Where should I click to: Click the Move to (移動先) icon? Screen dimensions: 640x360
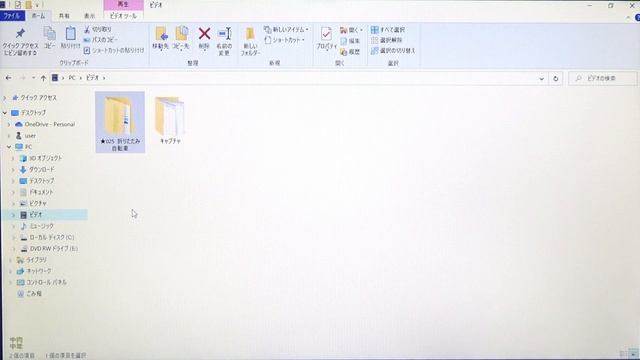(161, 34)
